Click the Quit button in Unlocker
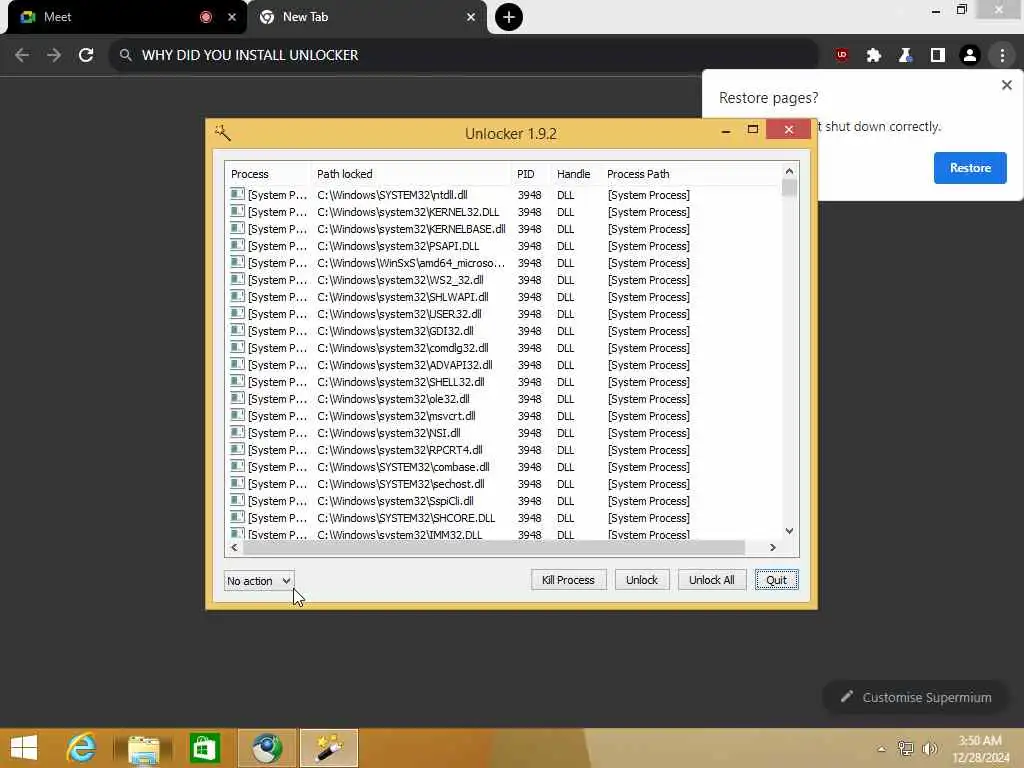This screenshot has width=1024, height=768. (776, 580)
